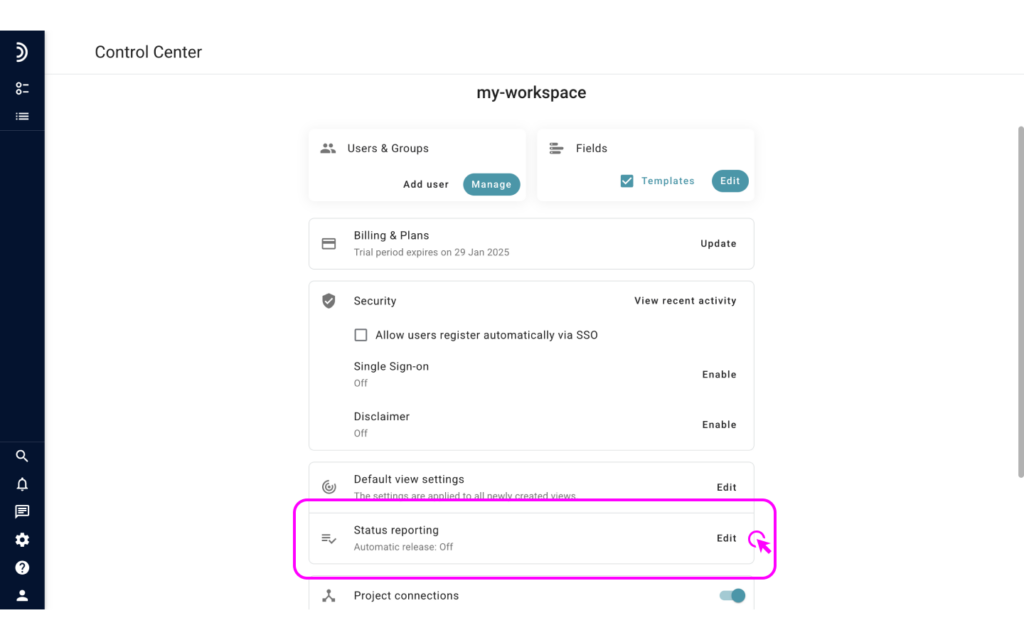Open notifications via the bell icon

(x=22, y=484)
